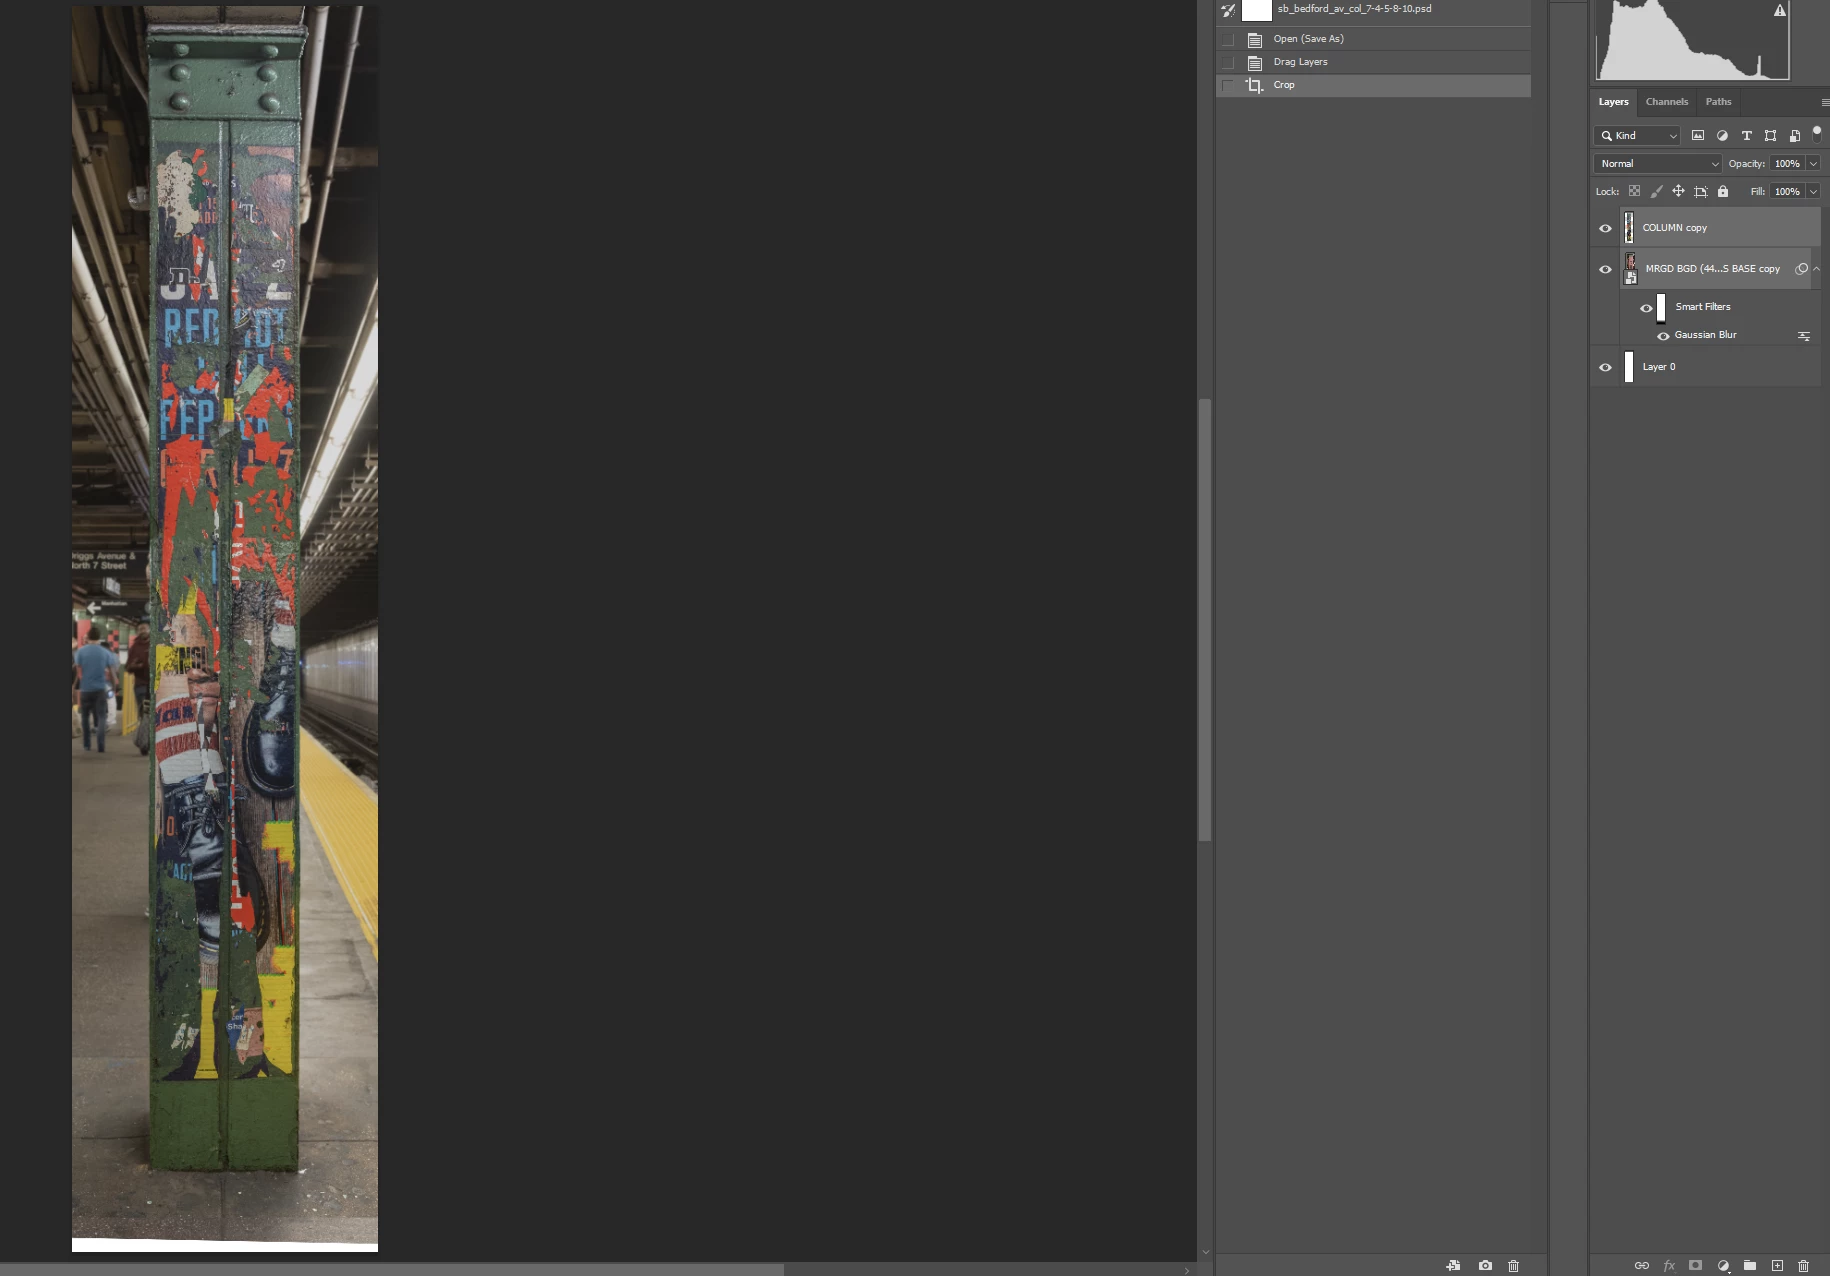Select the Gaussian Blur filter entry
Image resolution: width=1830 pixels, height=1276 pixels.
point(1706,335)
